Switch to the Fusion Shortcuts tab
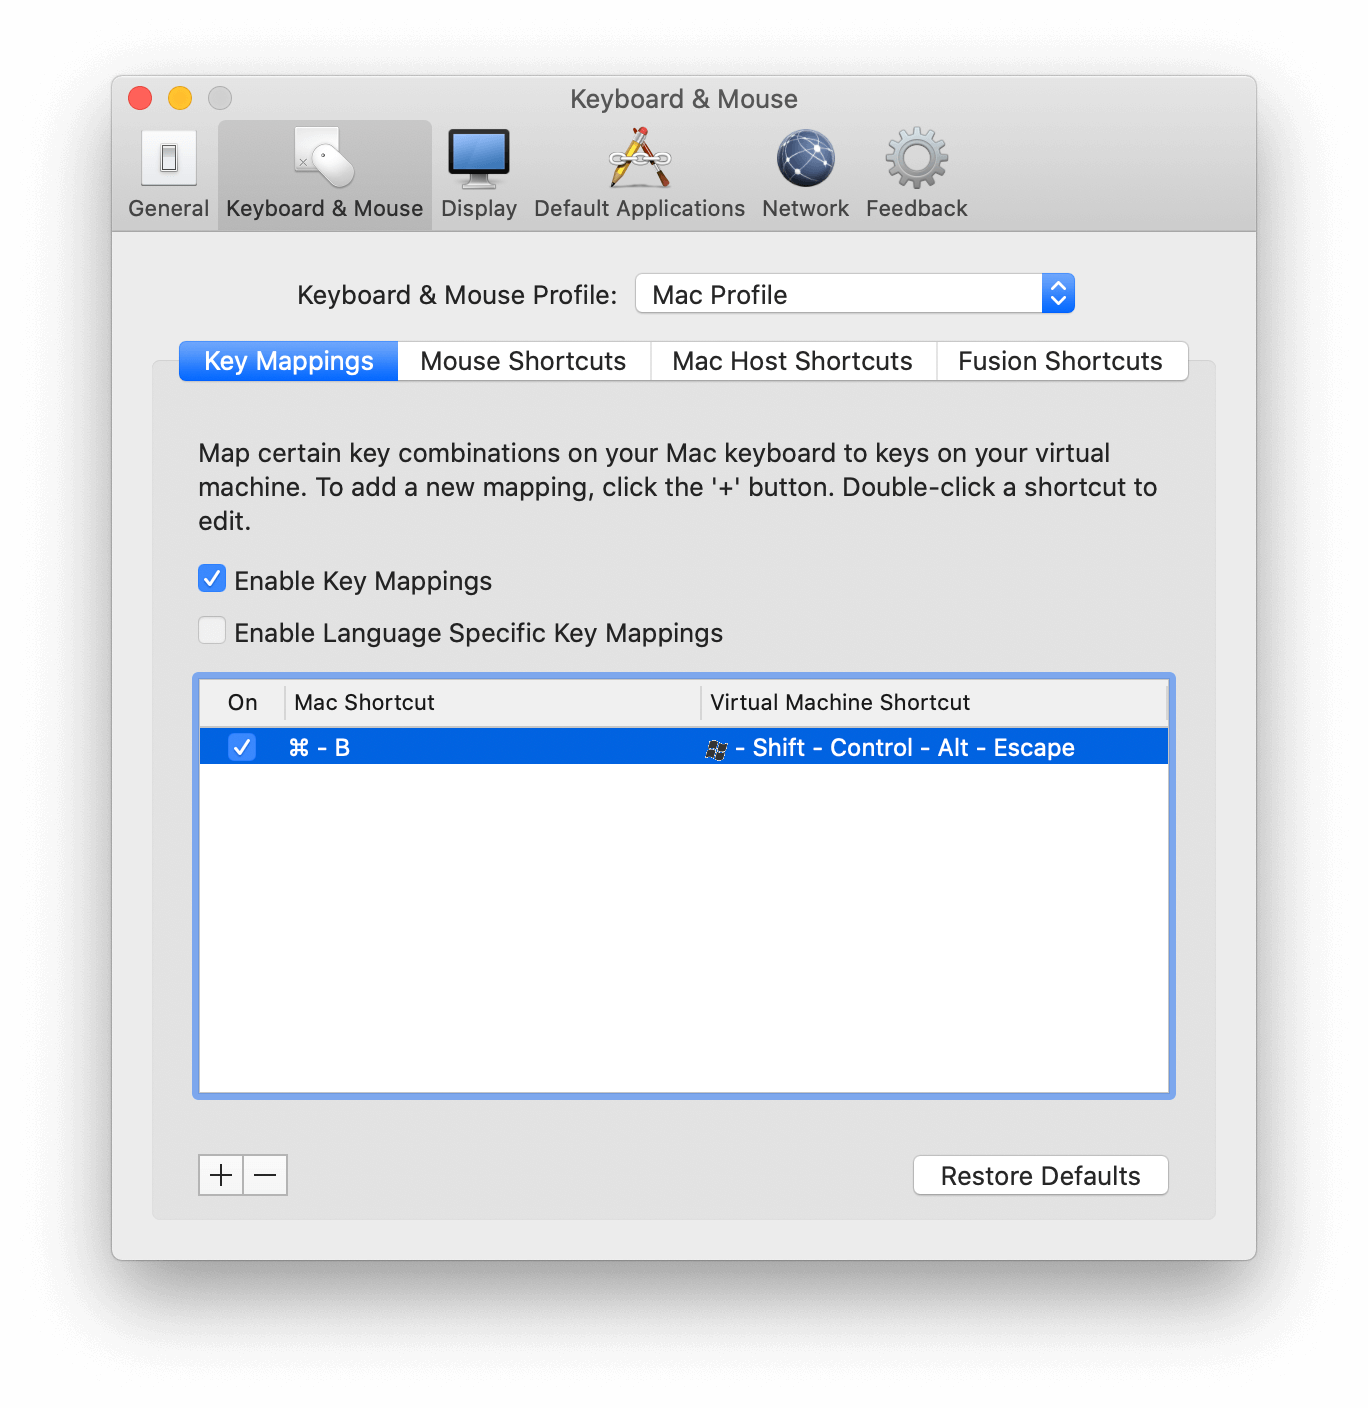The width and height of the screenshot is (1368, 1408). [x=1060, y=361]
